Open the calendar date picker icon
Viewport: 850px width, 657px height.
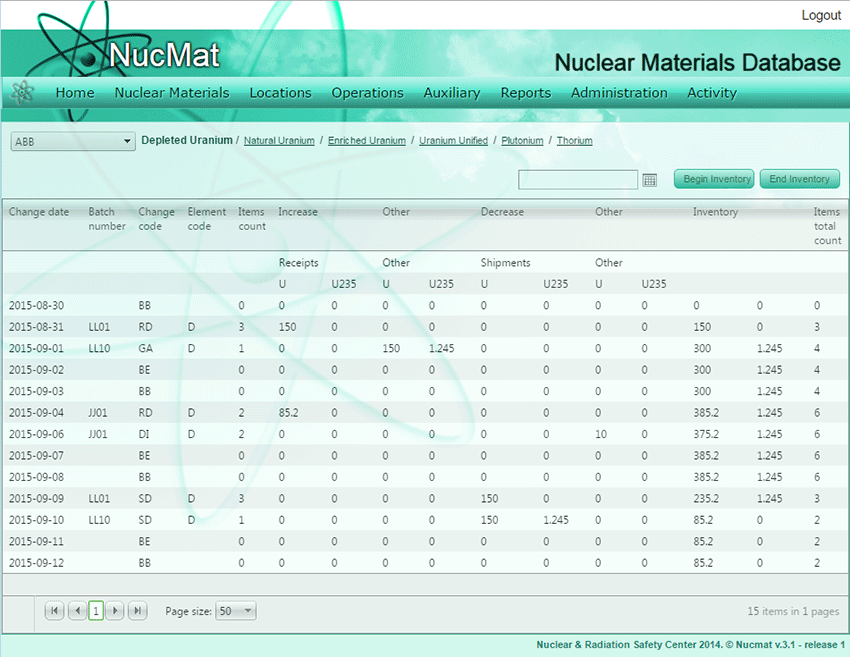point(650,180)
